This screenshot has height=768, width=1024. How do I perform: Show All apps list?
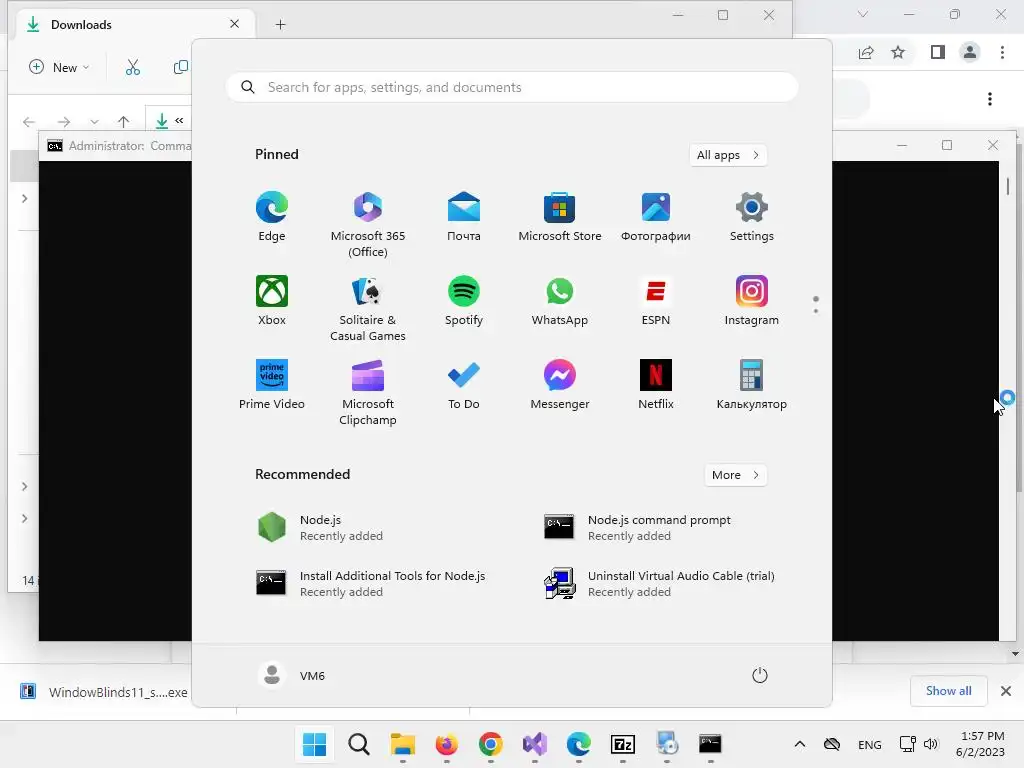pos(728,155)
